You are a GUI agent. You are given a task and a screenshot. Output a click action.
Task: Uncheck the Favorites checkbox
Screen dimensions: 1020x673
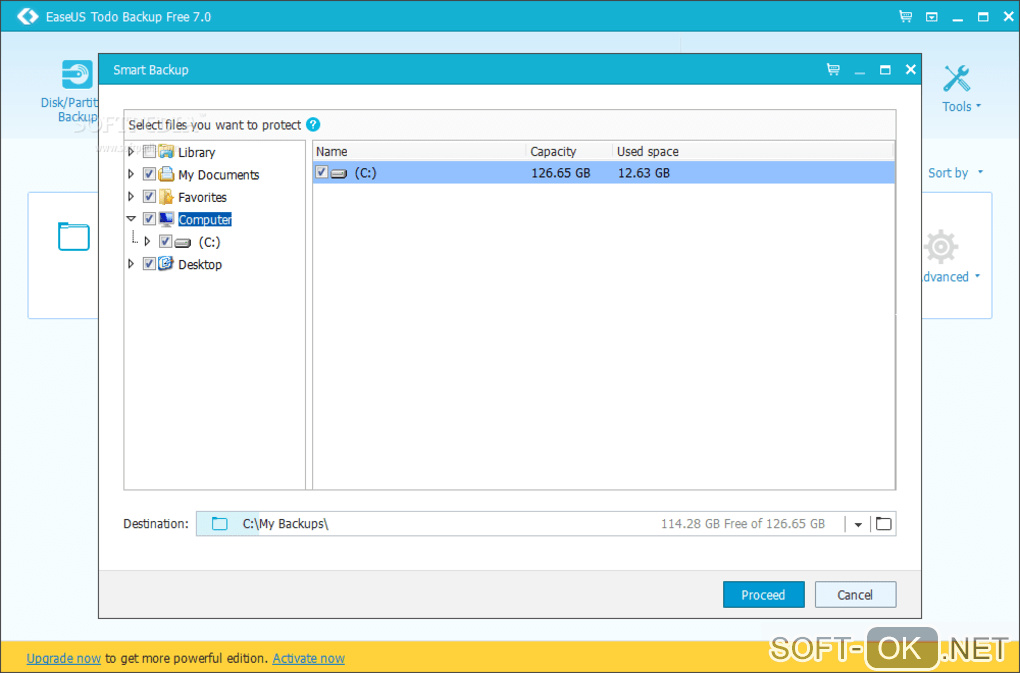[x=149, y=196]
